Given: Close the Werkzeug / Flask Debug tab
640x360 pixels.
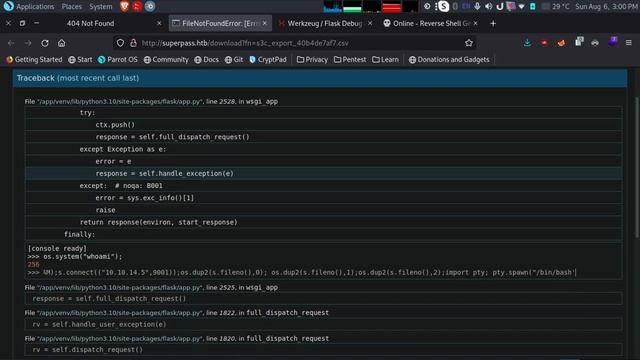Looking at the screenshot, I should [370, 23].
